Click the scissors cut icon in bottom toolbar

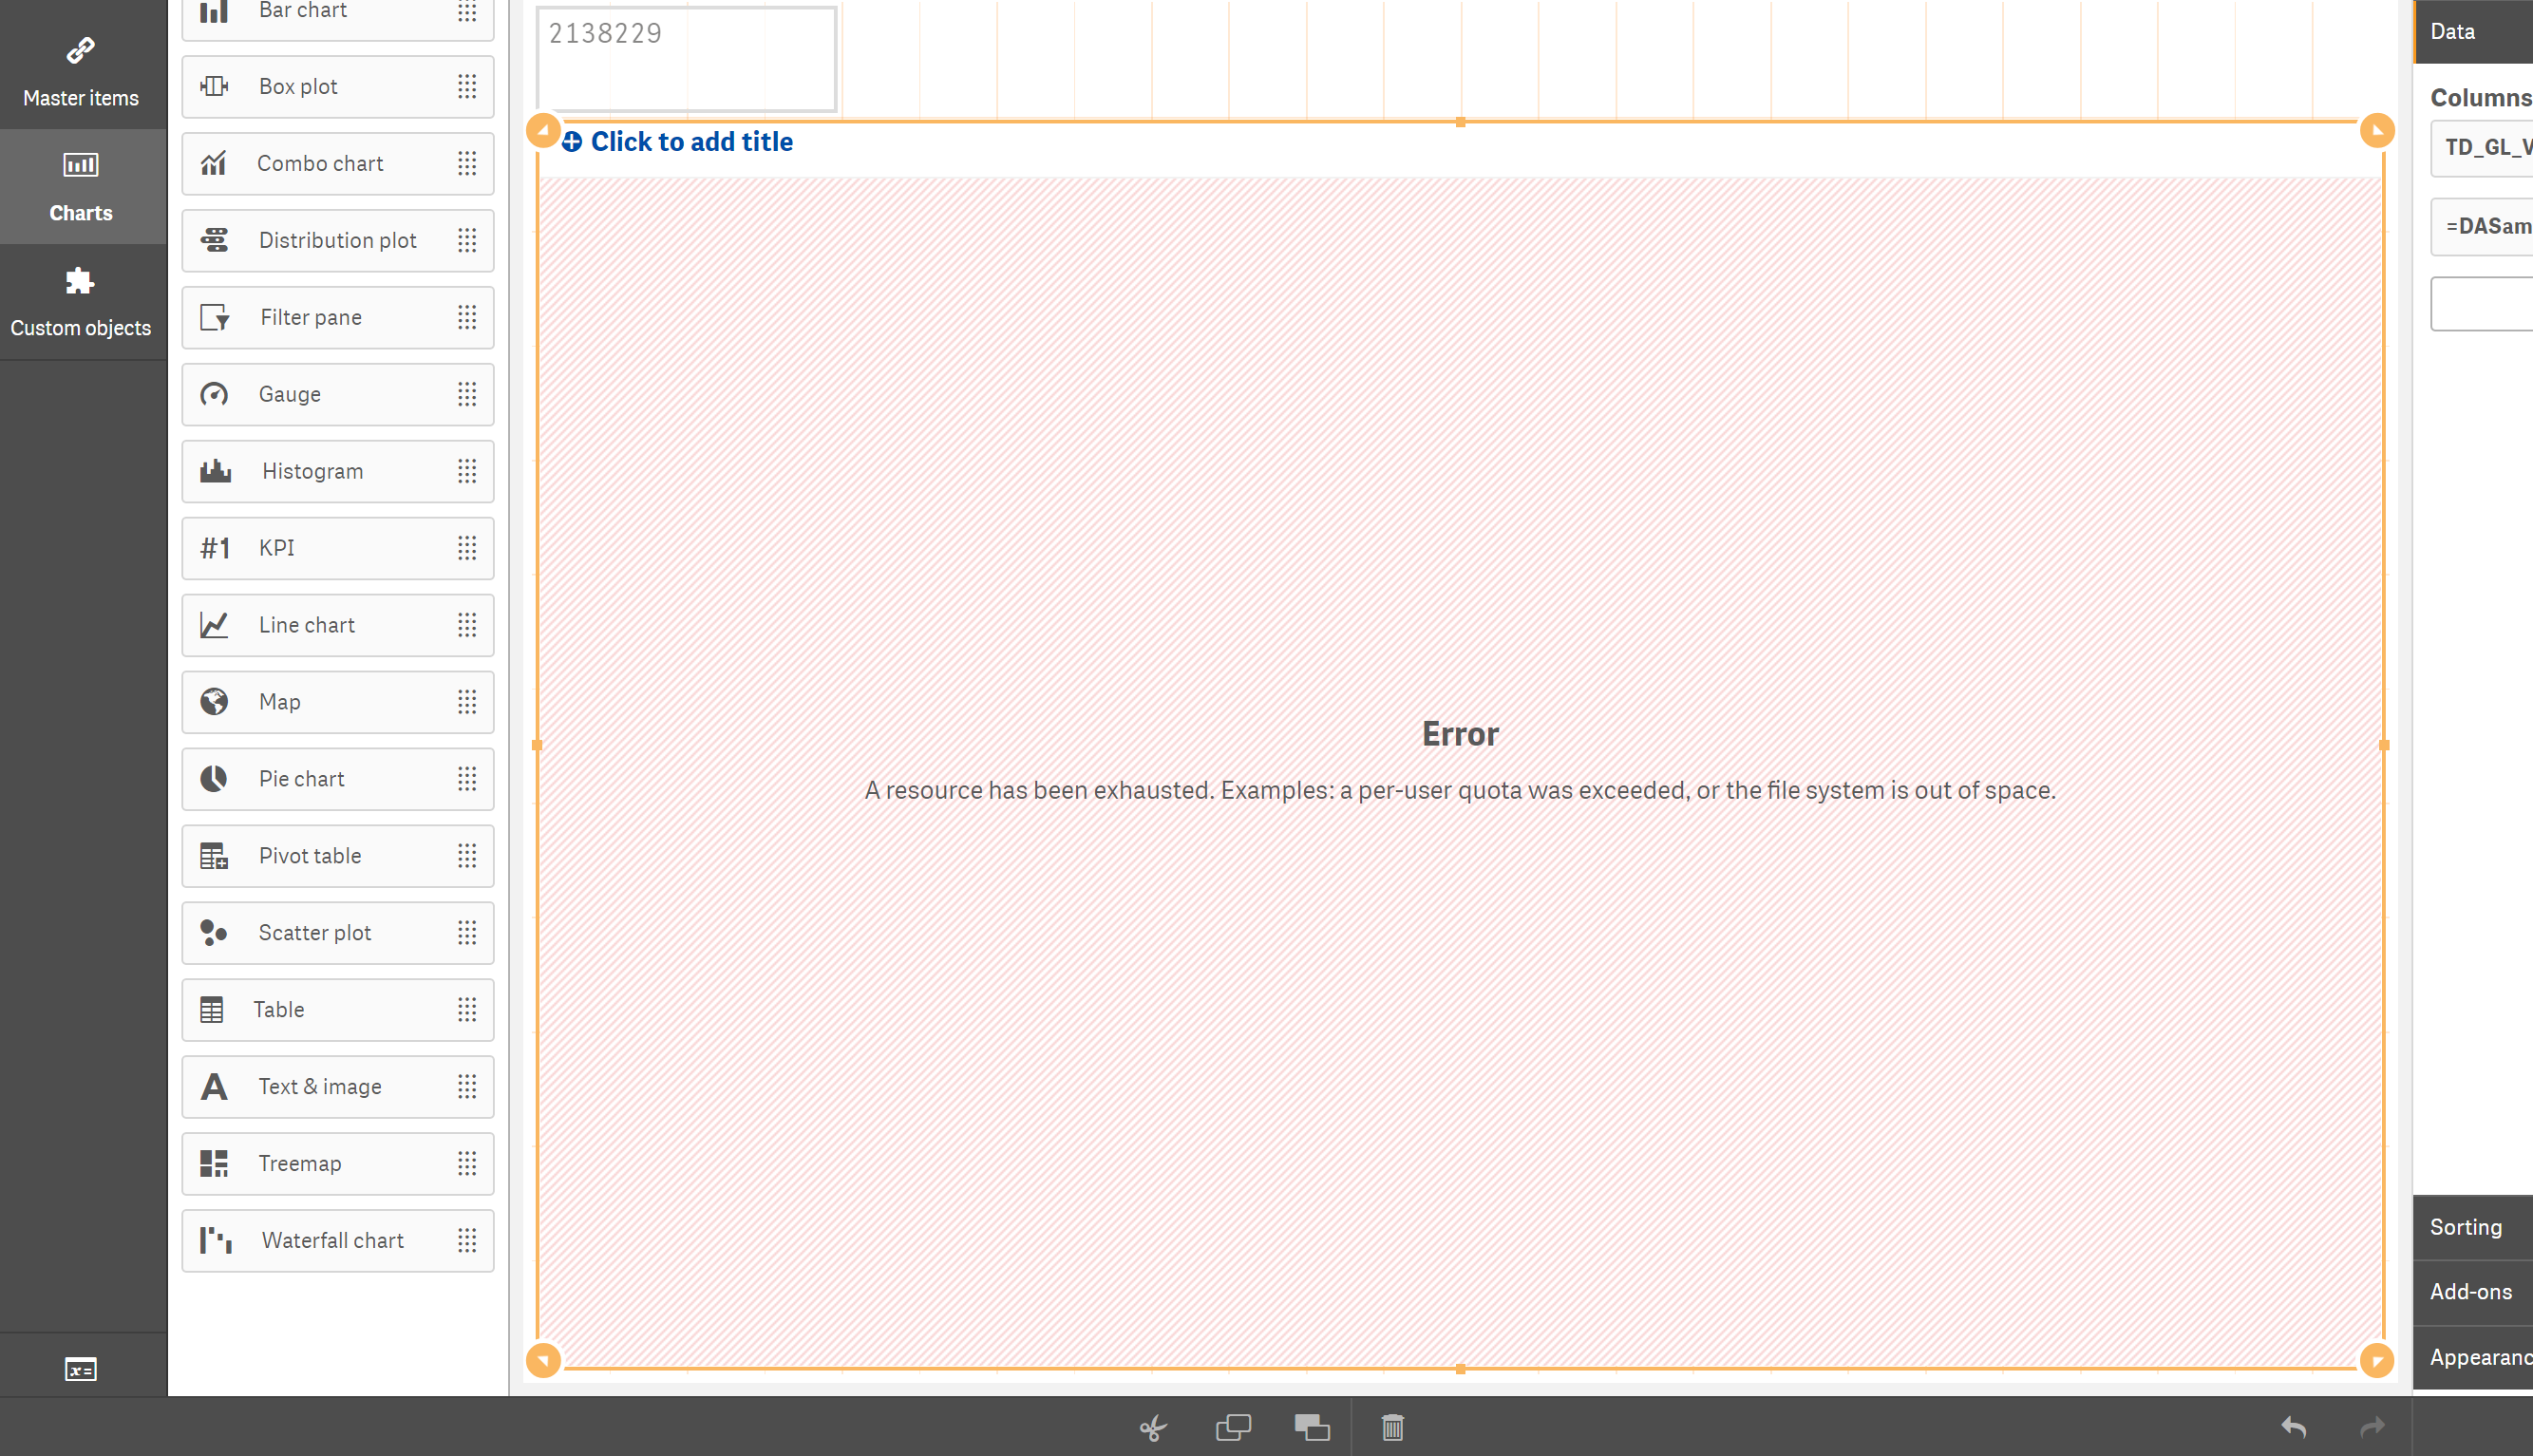point(1152,1427)
